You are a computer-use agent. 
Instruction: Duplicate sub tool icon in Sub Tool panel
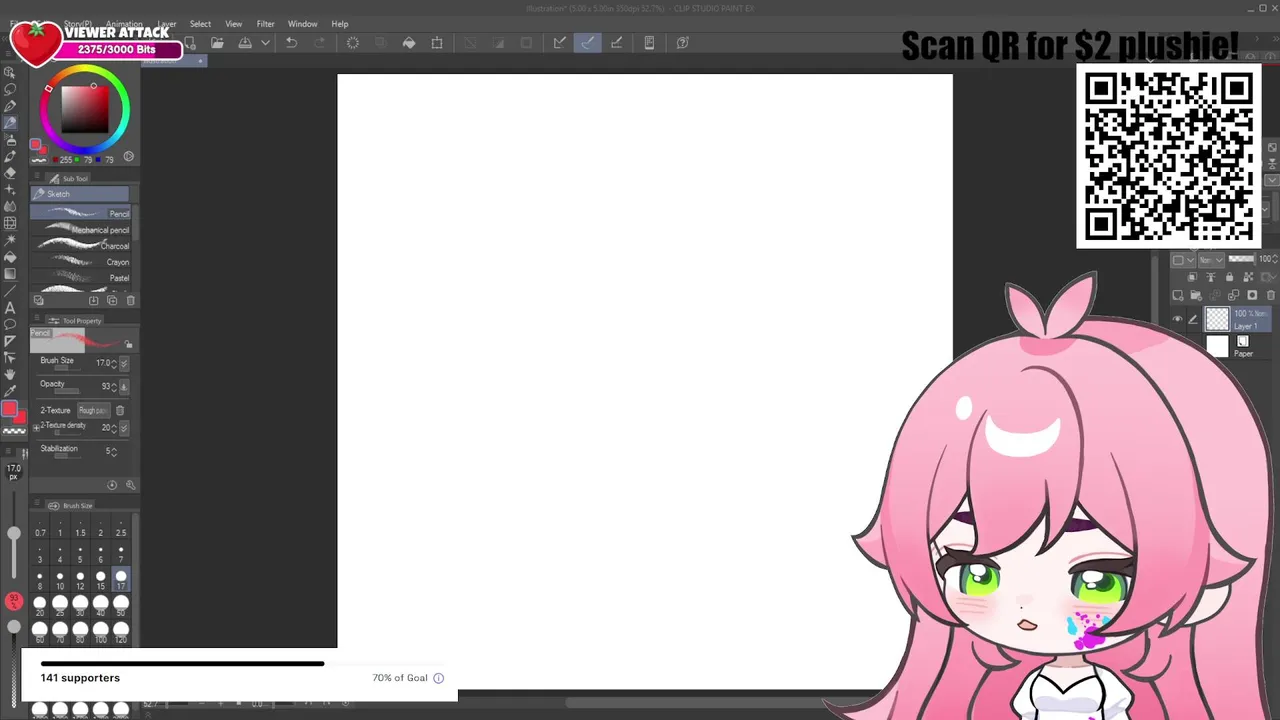click(x=112, y=300)
